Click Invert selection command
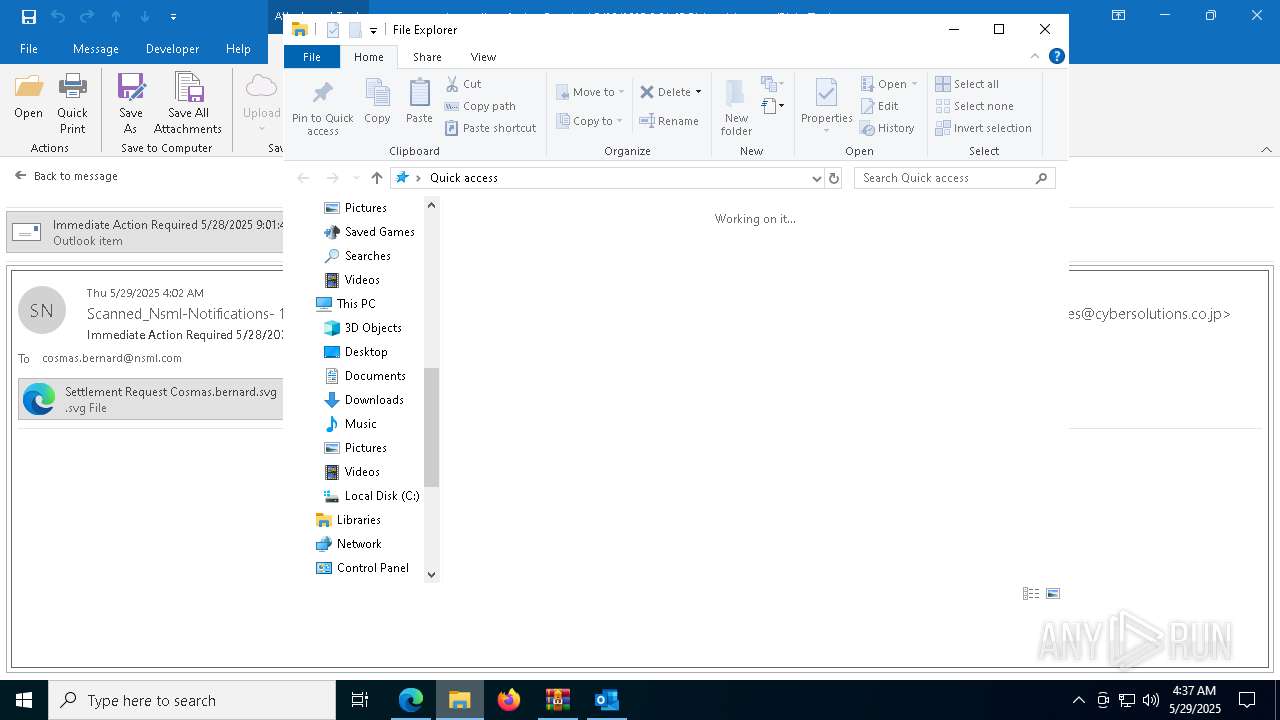 (x=983, y=128)
